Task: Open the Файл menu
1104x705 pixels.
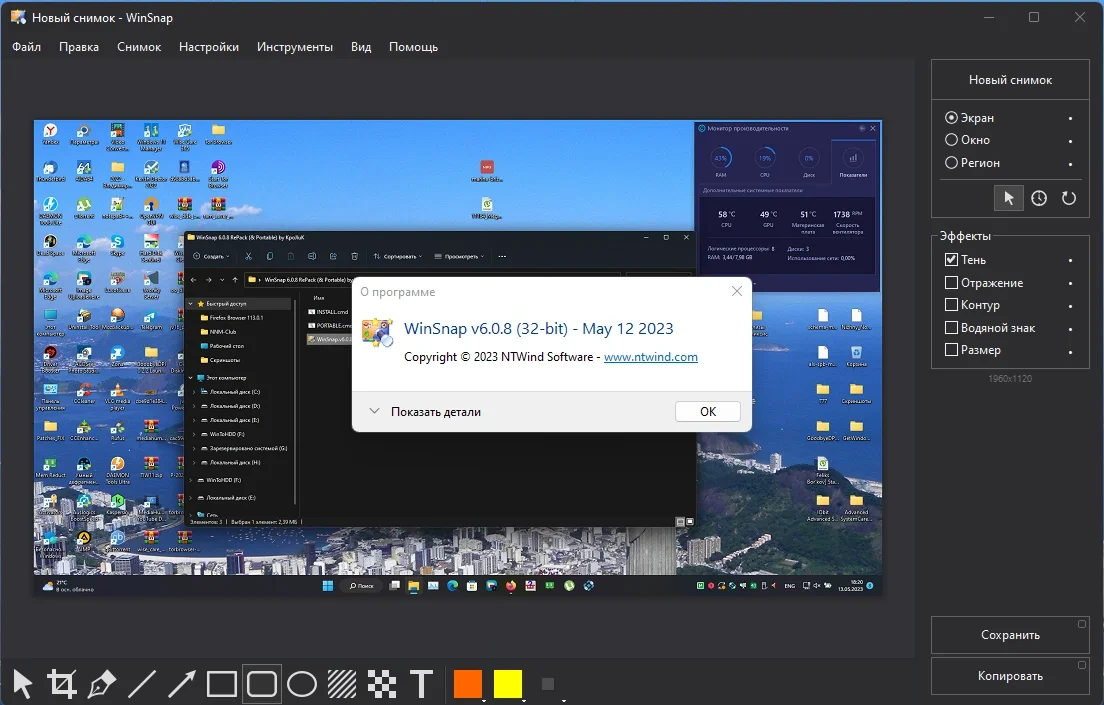Action: click(26, 46)
